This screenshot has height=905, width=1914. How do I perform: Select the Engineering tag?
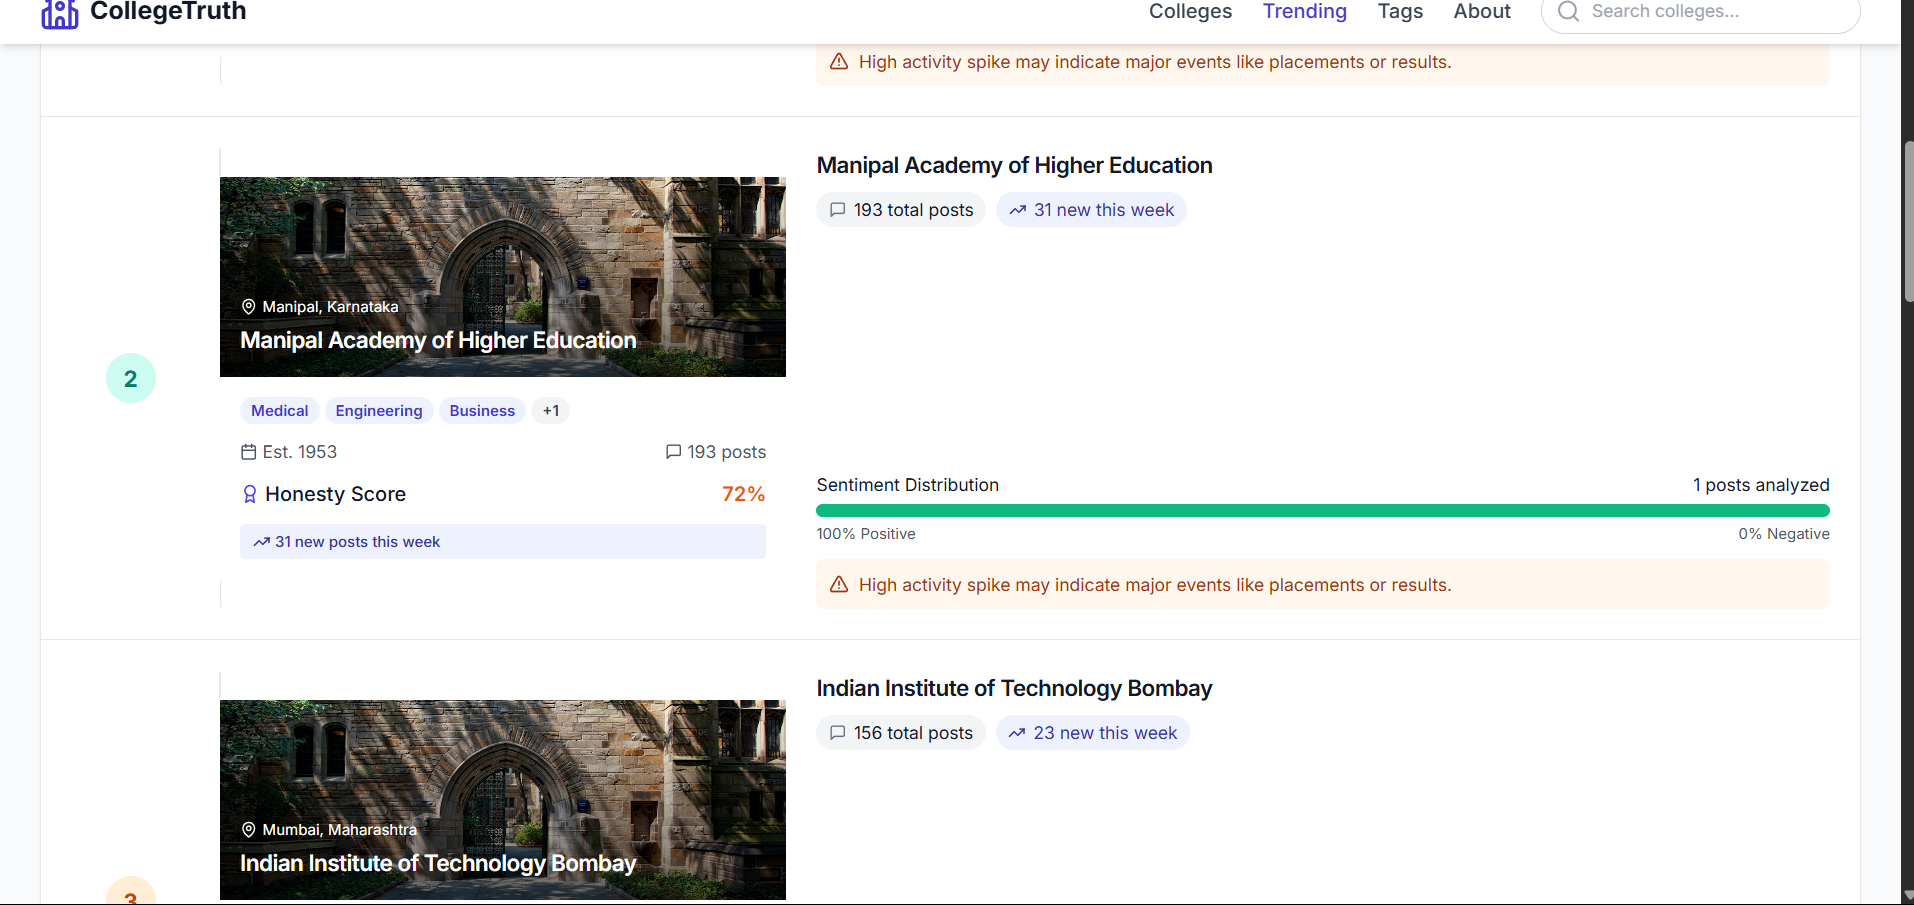pyautogui.click(x=379, y=411)
